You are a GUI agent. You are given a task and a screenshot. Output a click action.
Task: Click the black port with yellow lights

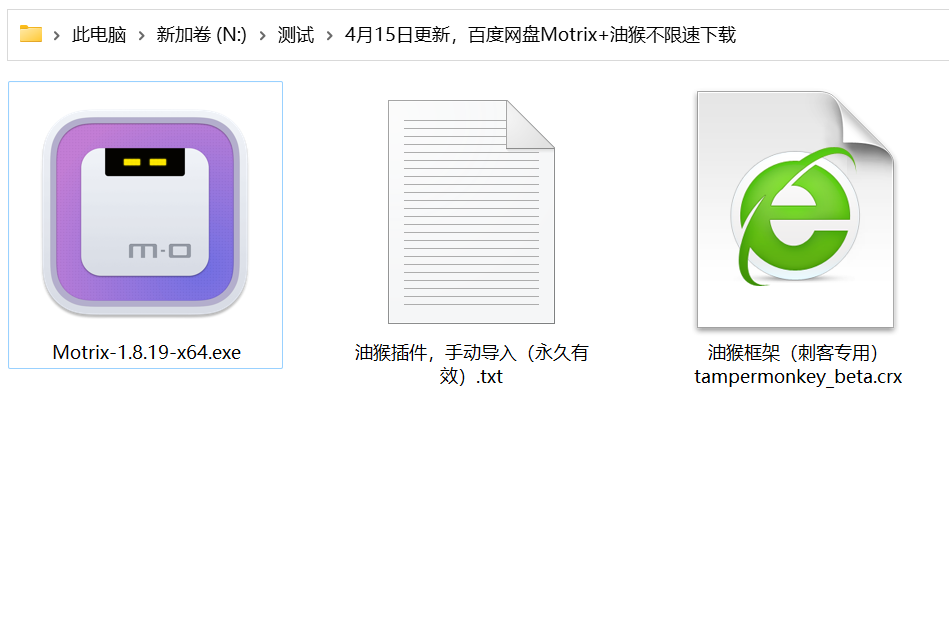[145, 162]
